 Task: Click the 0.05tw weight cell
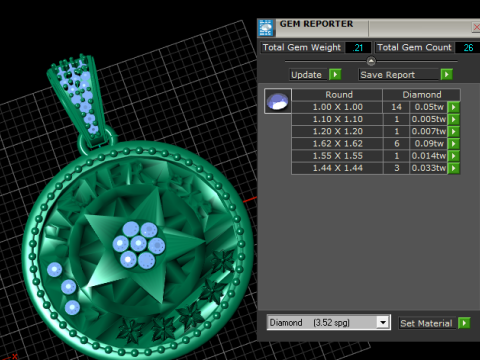(x=428, y=107)
